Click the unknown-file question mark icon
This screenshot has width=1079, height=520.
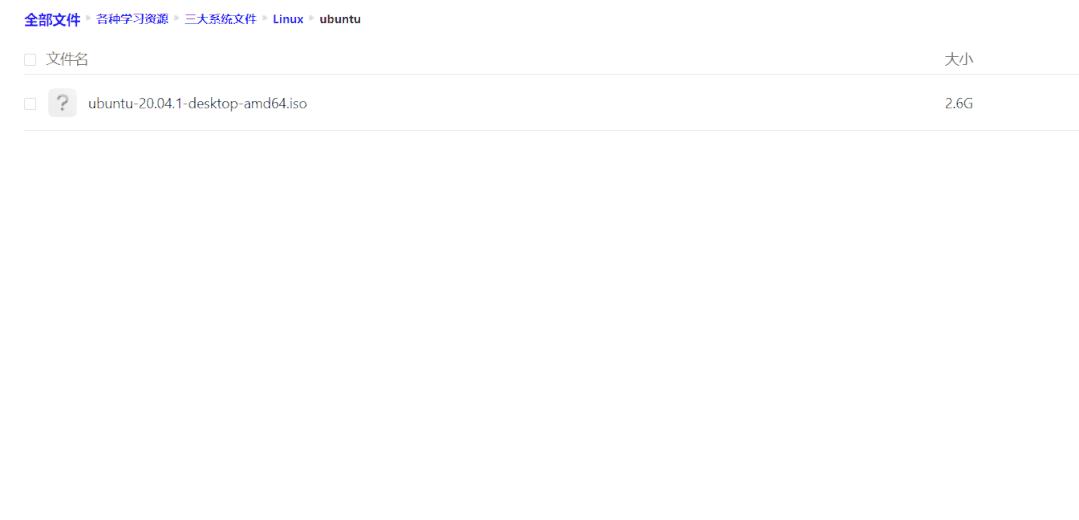pos(63,103)
